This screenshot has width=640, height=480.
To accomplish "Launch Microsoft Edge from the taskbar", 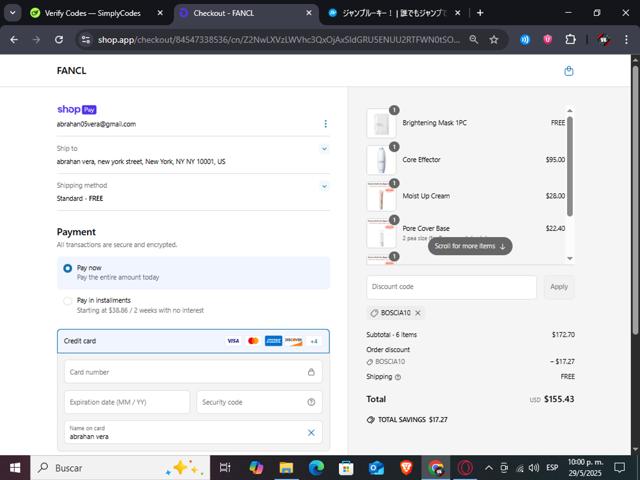I will [x=316, y=468].
